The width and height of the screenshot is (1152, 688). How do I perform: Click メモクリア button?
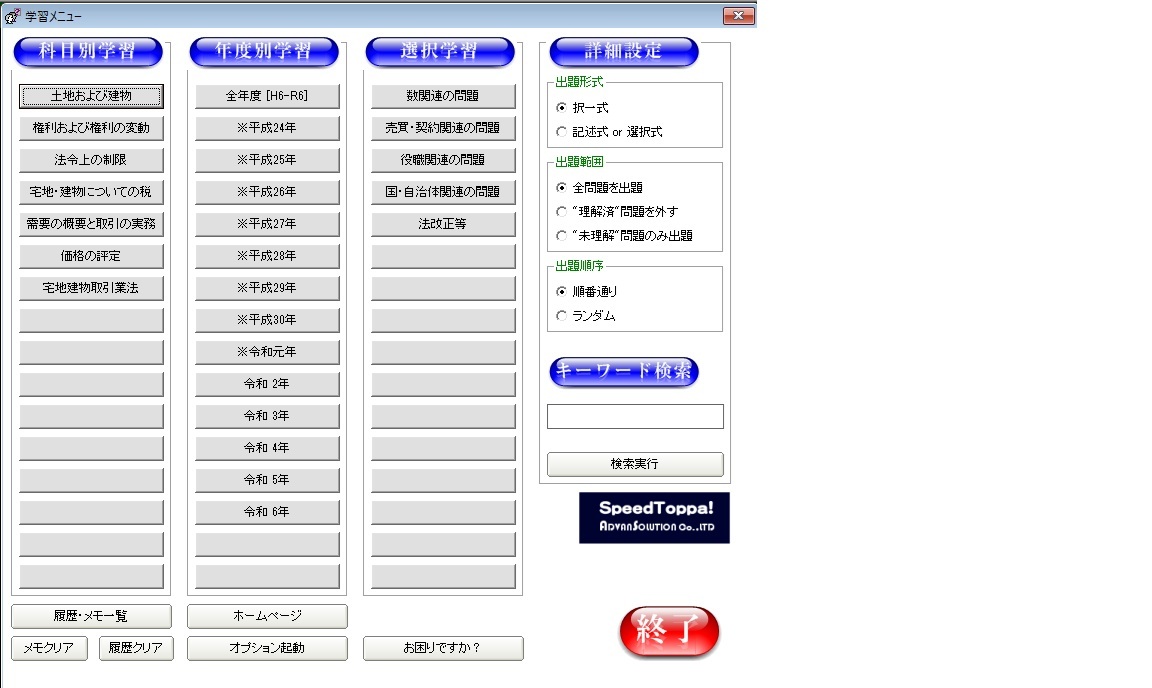click(x=49, y=648)
